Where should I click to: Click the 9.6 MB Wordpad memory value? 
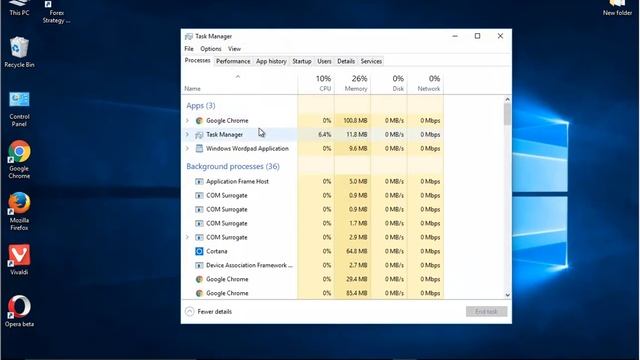tap(358, 149)
